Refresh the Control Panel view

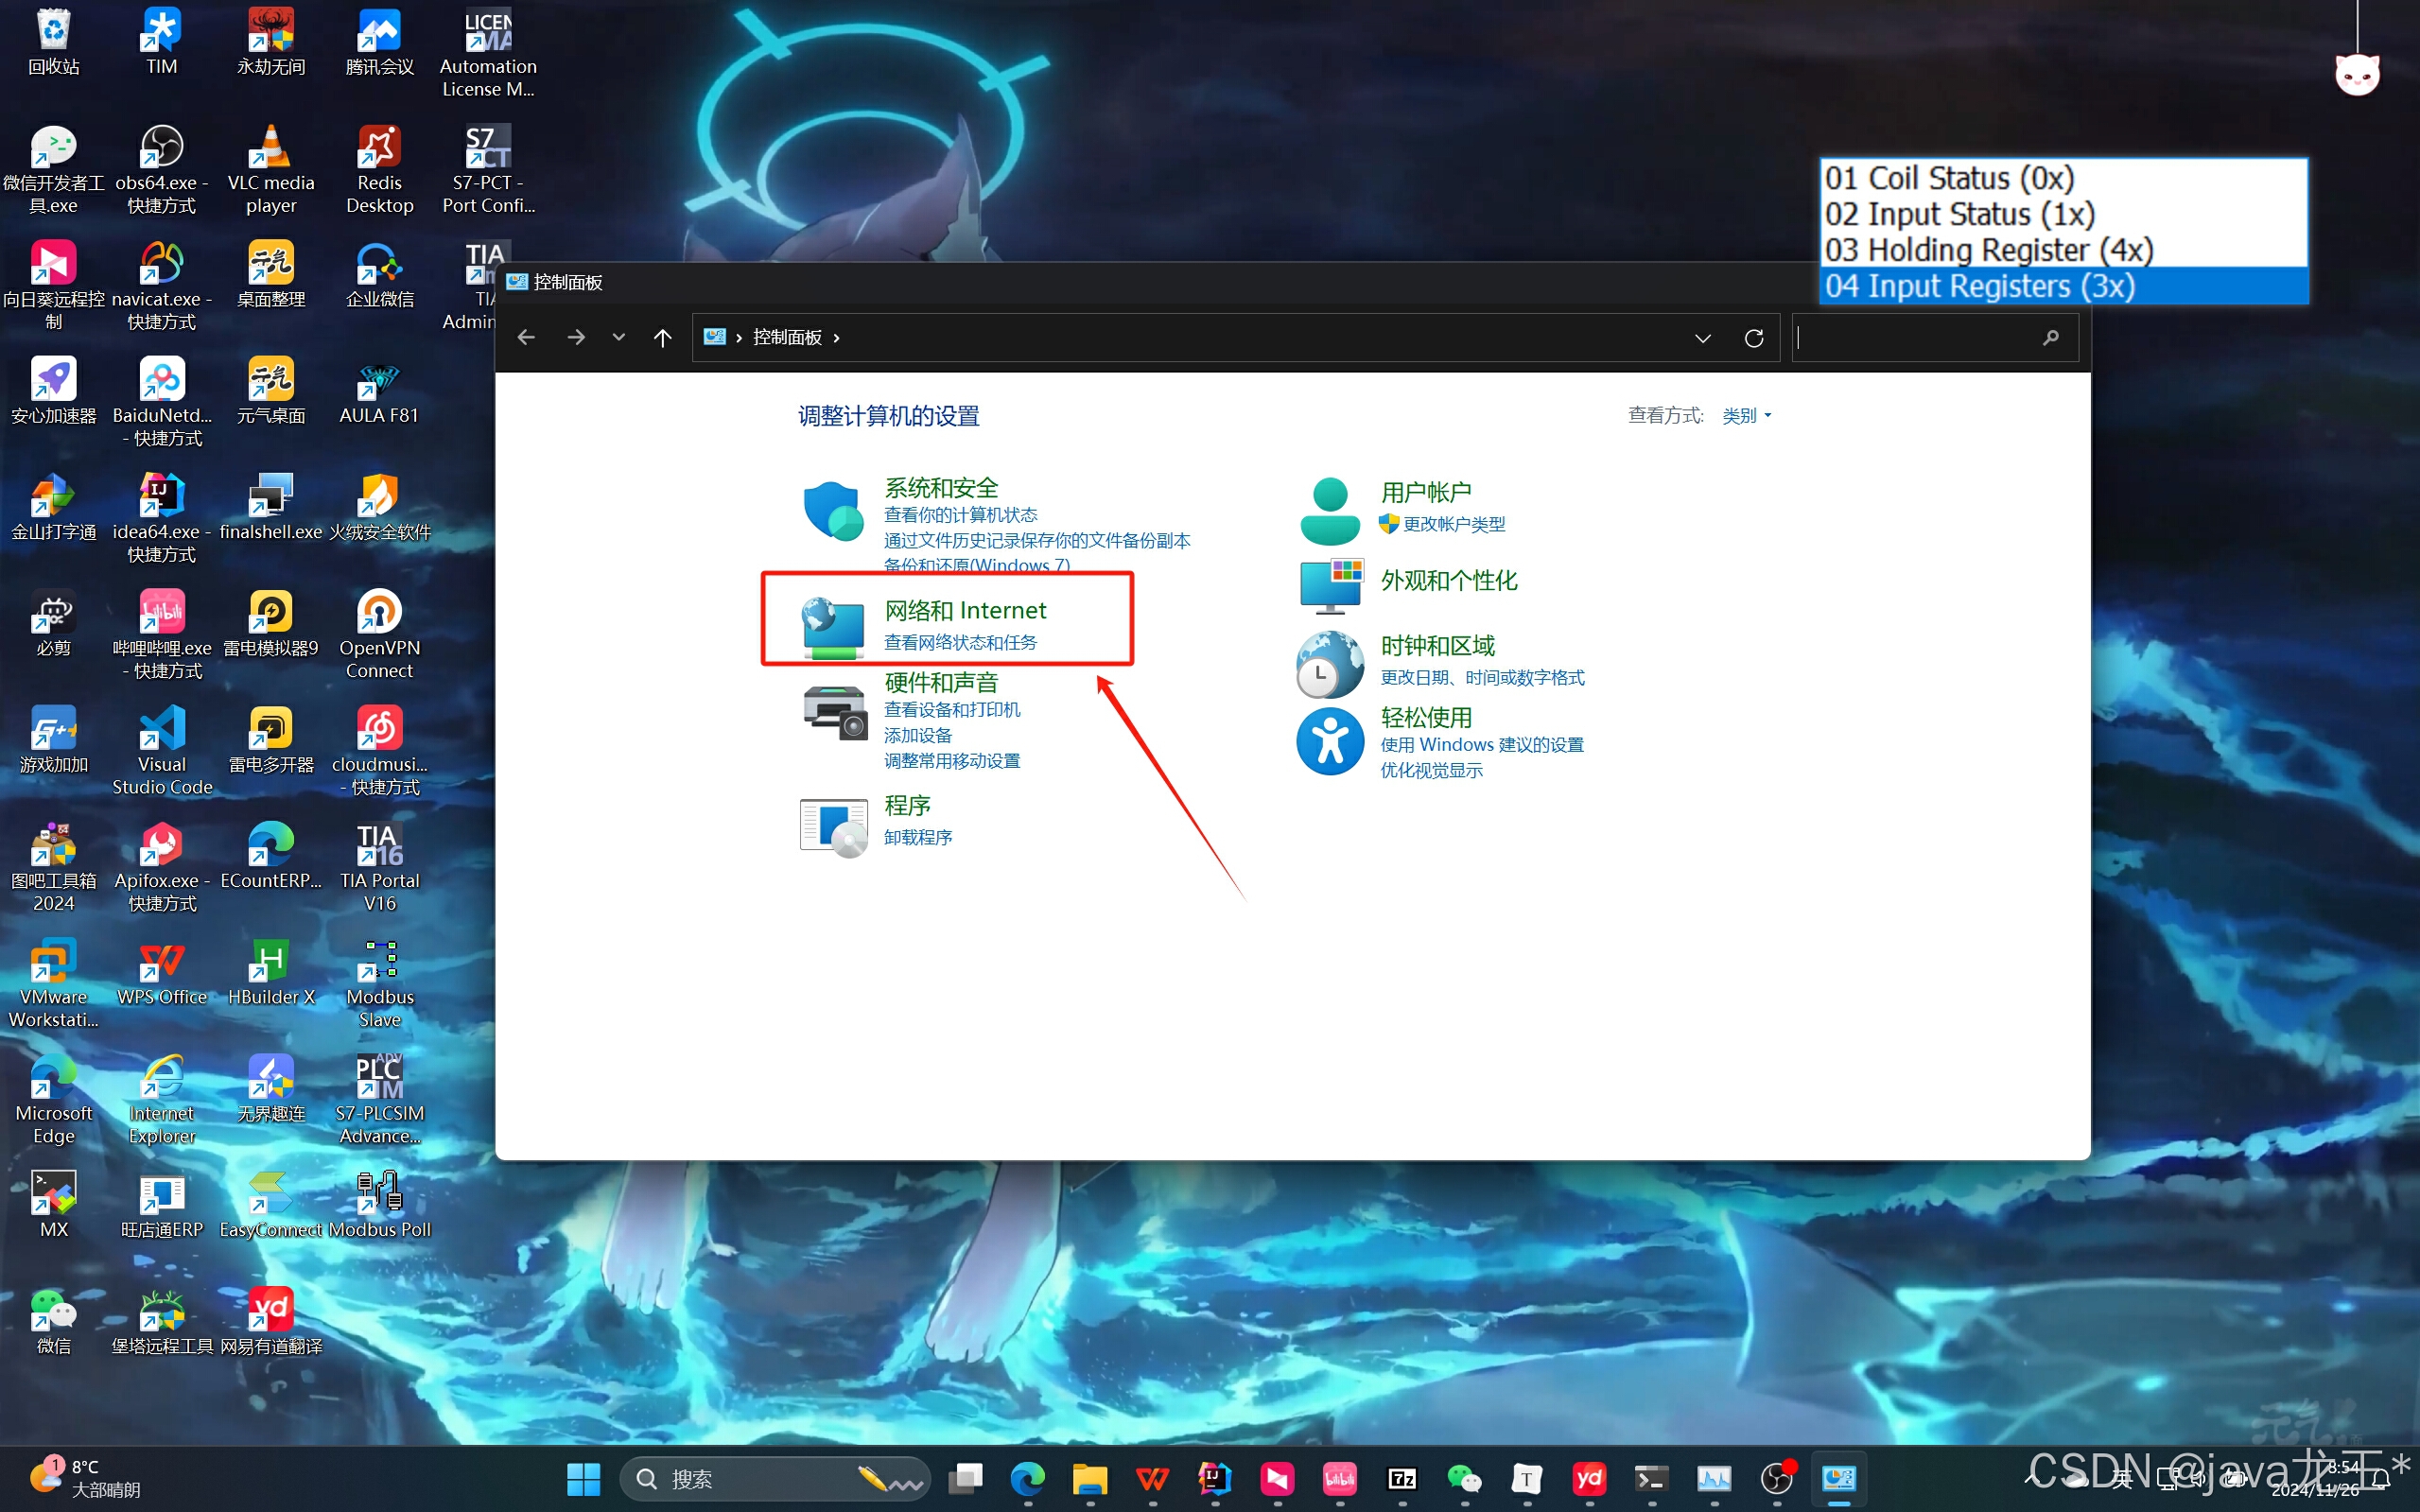(x=1753, y=338)
